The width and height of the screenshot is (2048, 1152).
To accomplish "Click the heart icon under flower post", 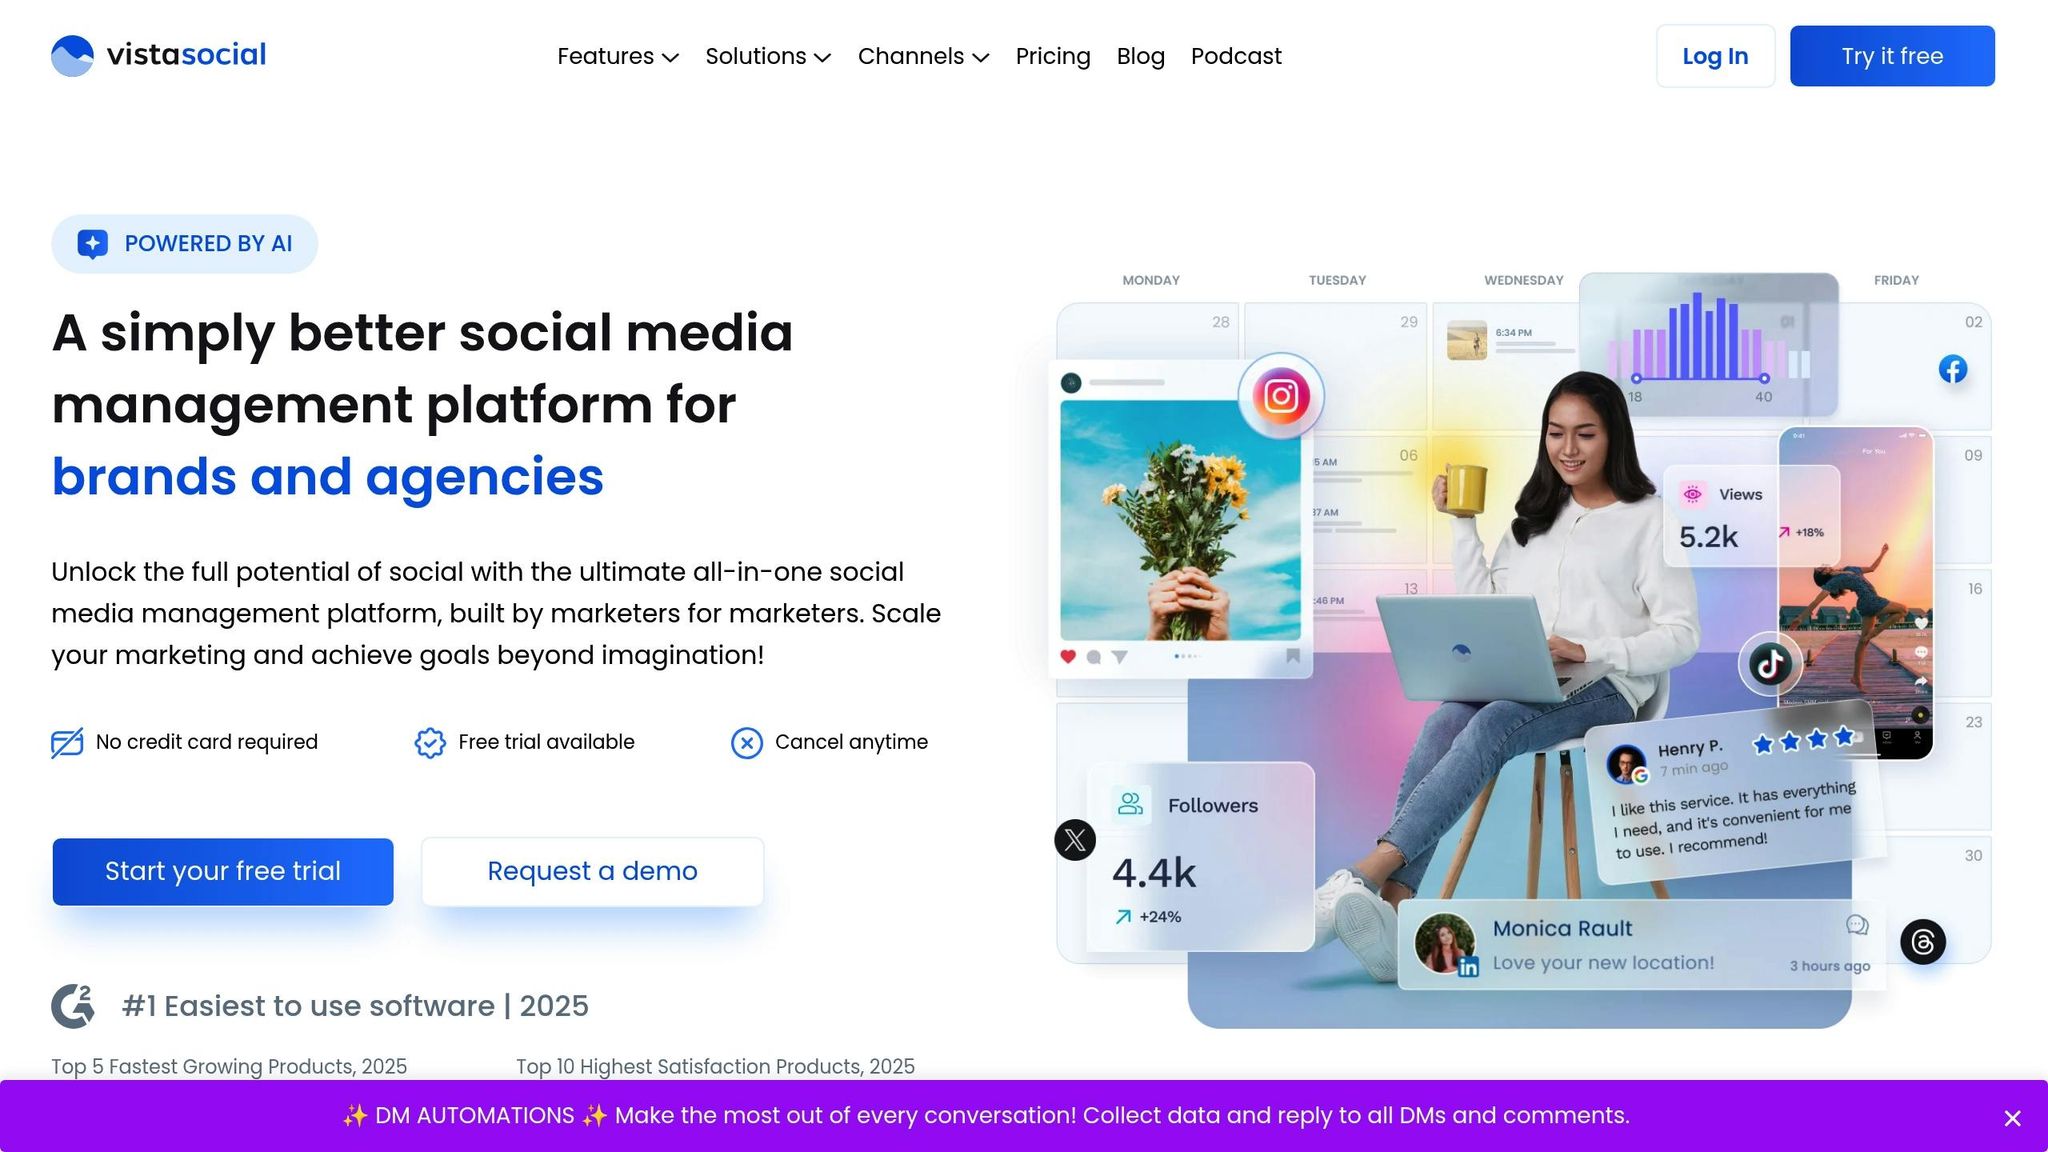I will click(1068, 657).
